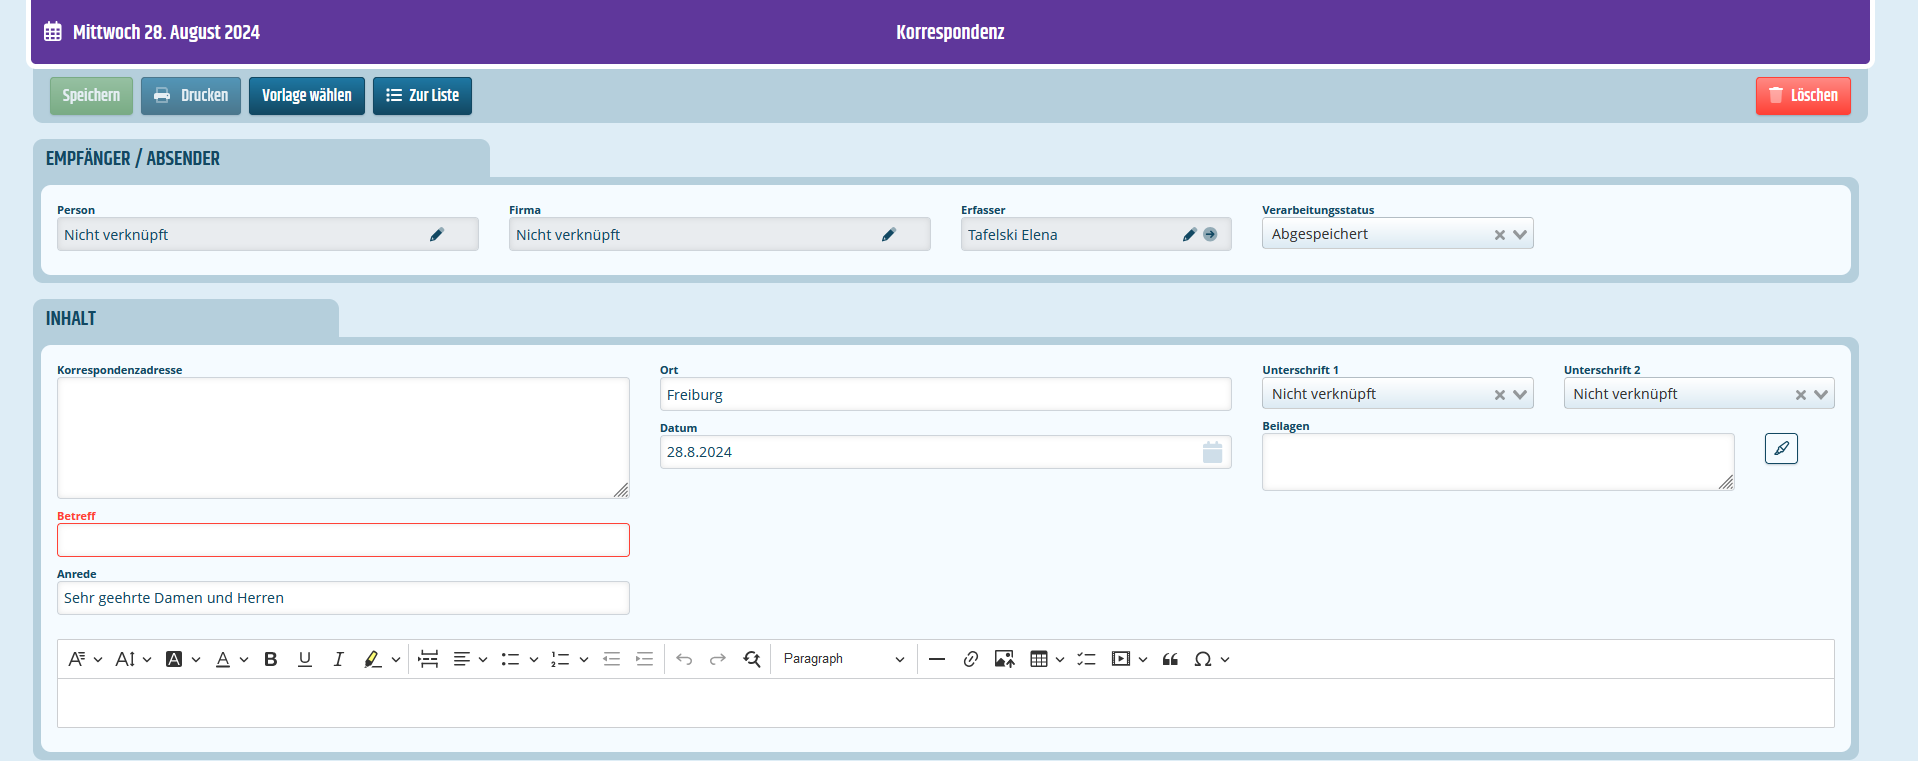Screen dimensions: 1918x761
Task: Print with the Drucken button
Action: 191,96
